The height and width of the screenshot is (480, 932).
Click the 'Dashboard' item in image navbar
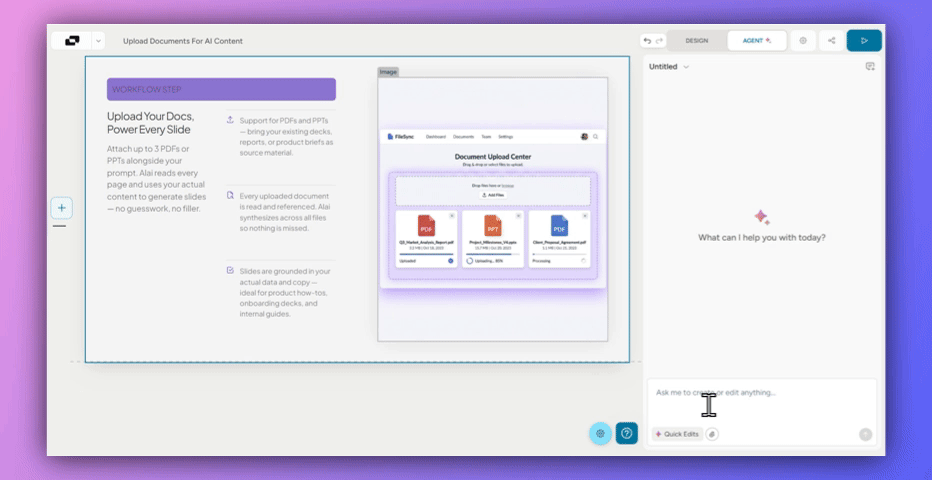[436, 137]
